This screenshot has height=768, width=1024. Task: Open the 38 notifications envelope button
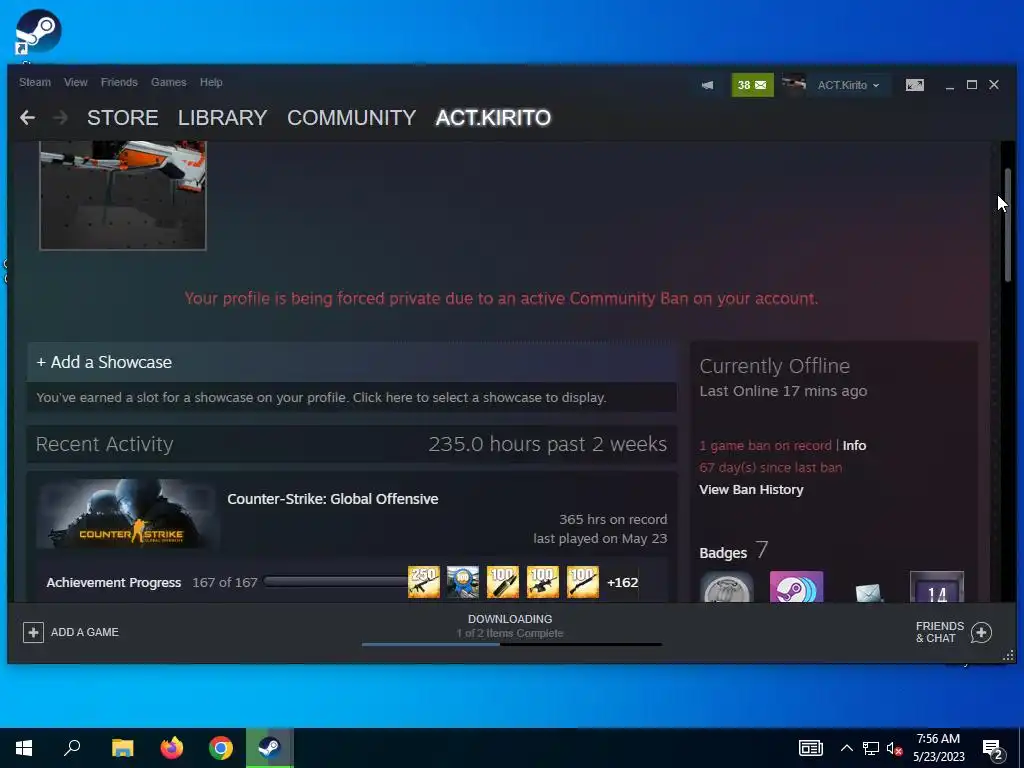coord(752,85)
